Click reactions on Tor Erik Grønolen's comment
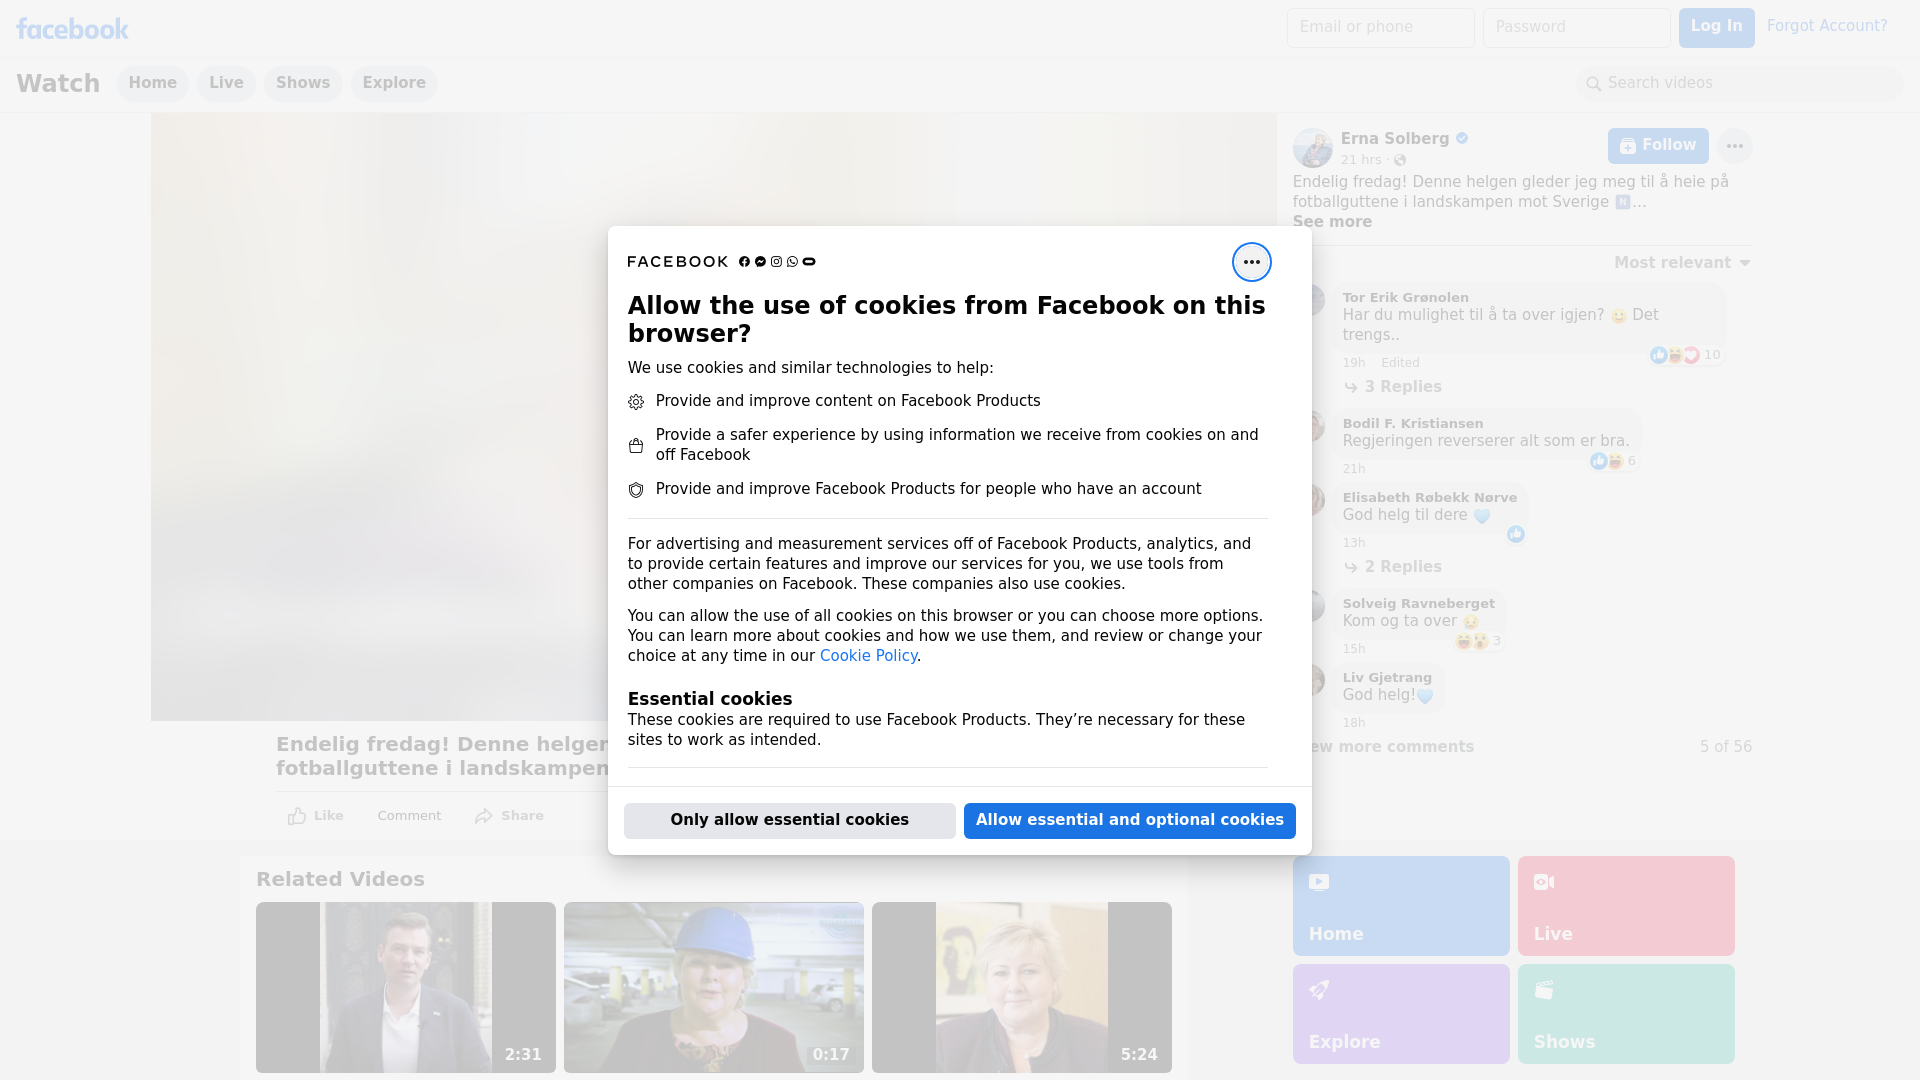This screenshot has width=1920, height=1080. pyautogui.click(x=1685, y=355)
